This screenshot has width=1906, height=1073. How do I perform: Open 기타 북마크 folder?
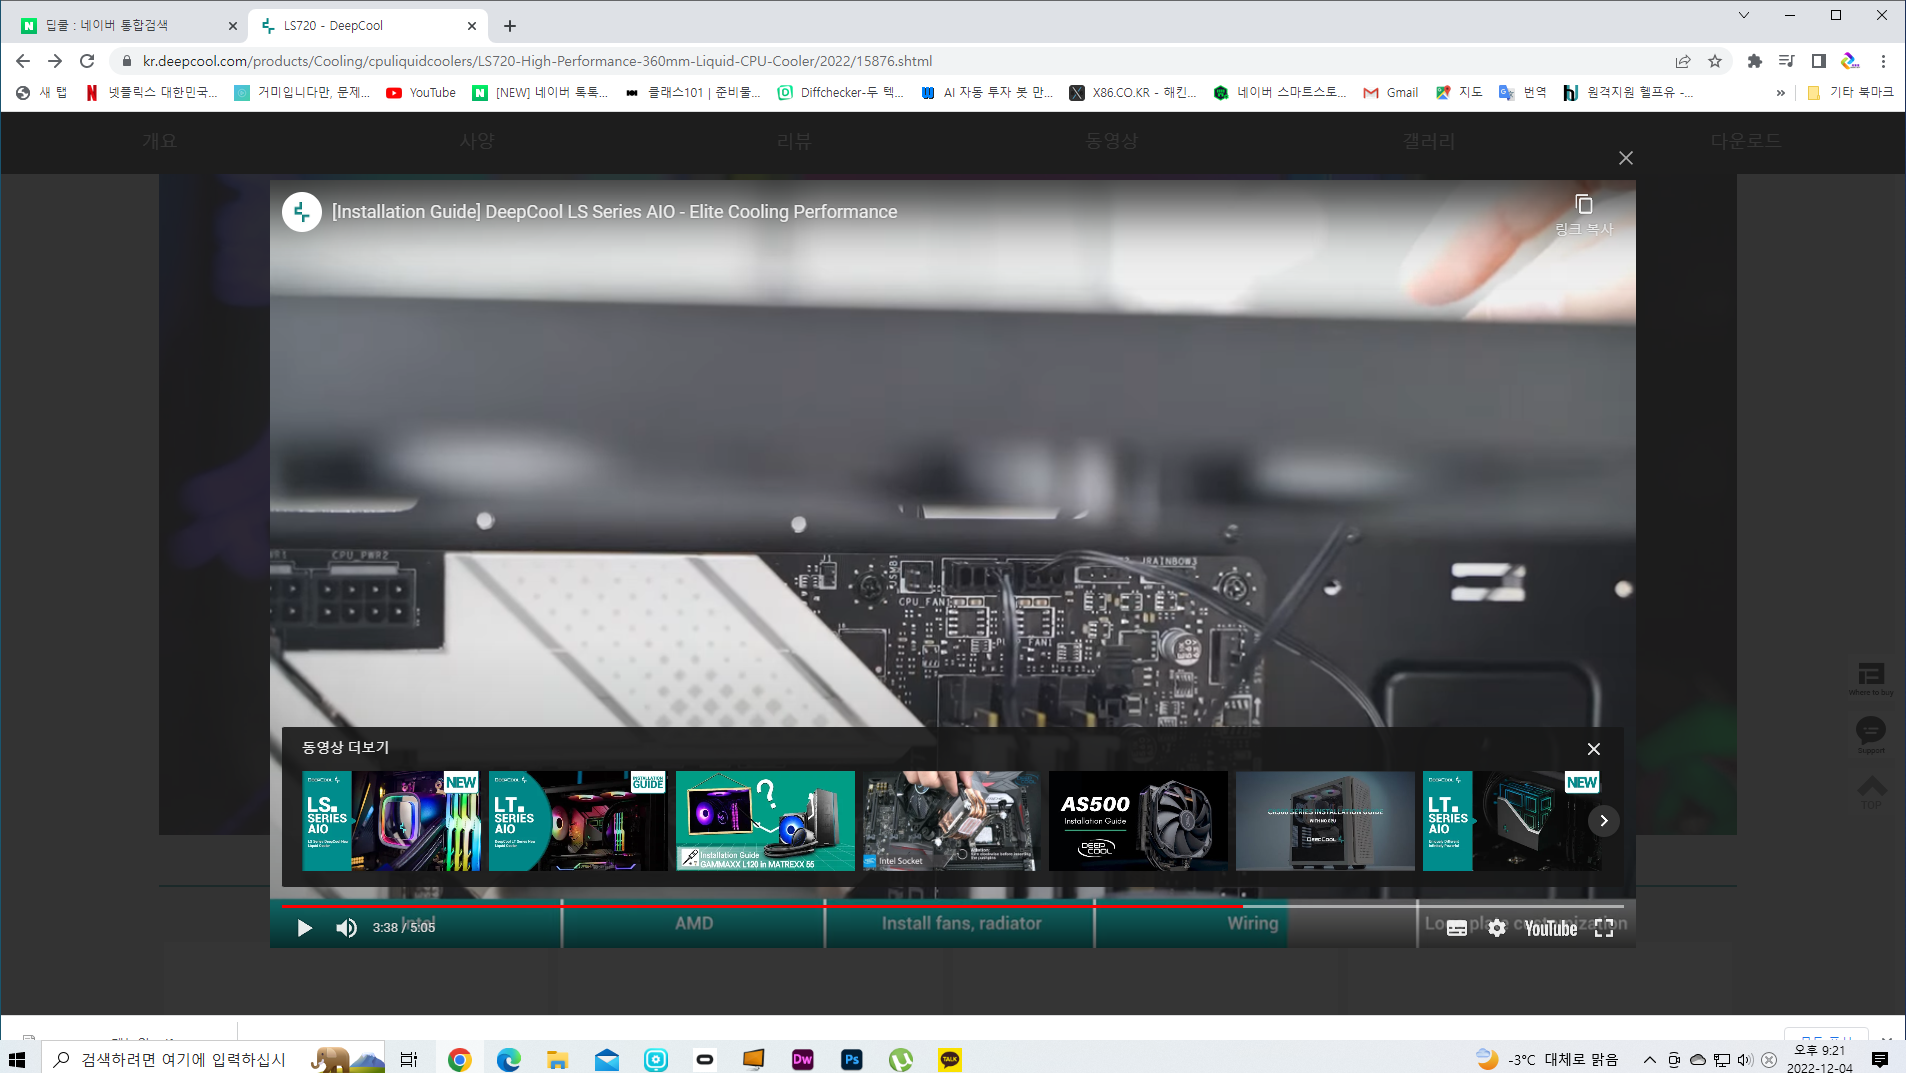pyautogui.click(x=1851, y=92)
